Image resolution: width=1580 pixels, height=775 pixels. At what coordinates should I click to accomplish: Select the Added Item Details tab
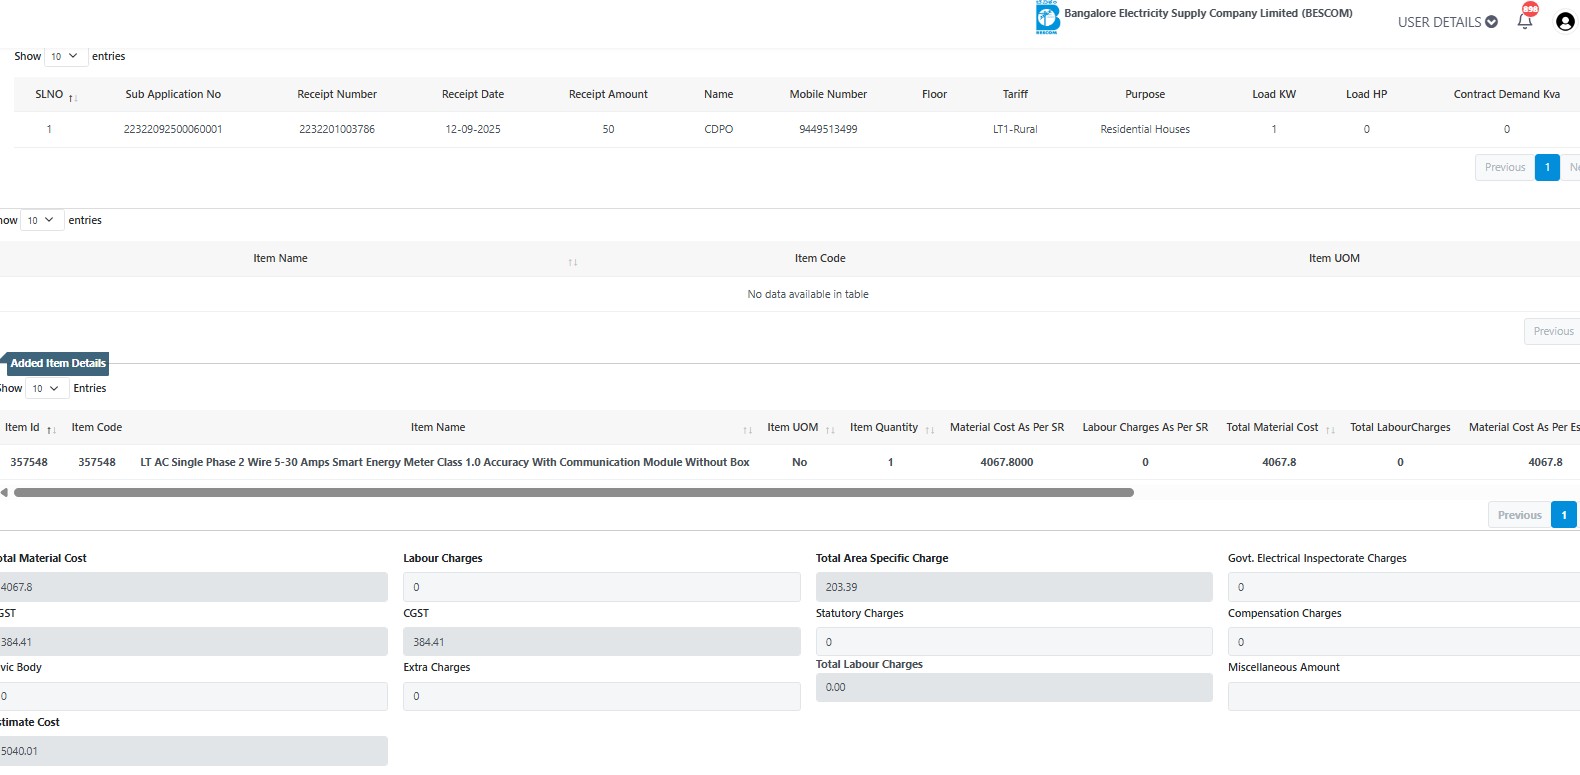pos(58,364)
